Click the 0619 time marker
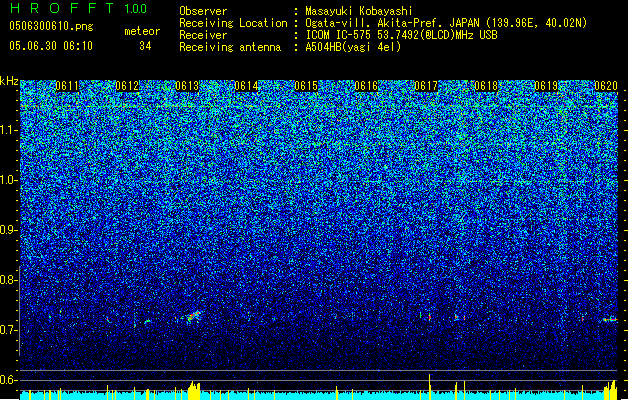The image size is (629, 400). (x=546, y=86)
